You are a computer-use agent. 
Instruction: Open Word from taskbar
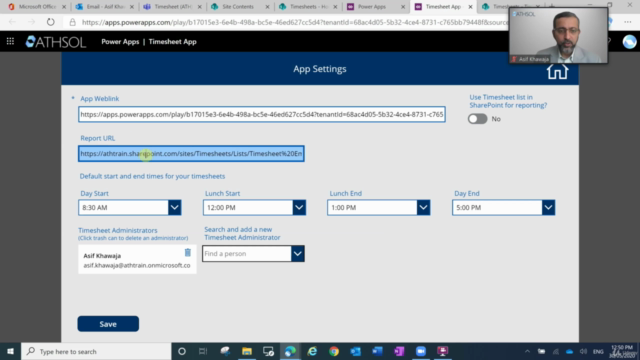click(x=377, y=351)
